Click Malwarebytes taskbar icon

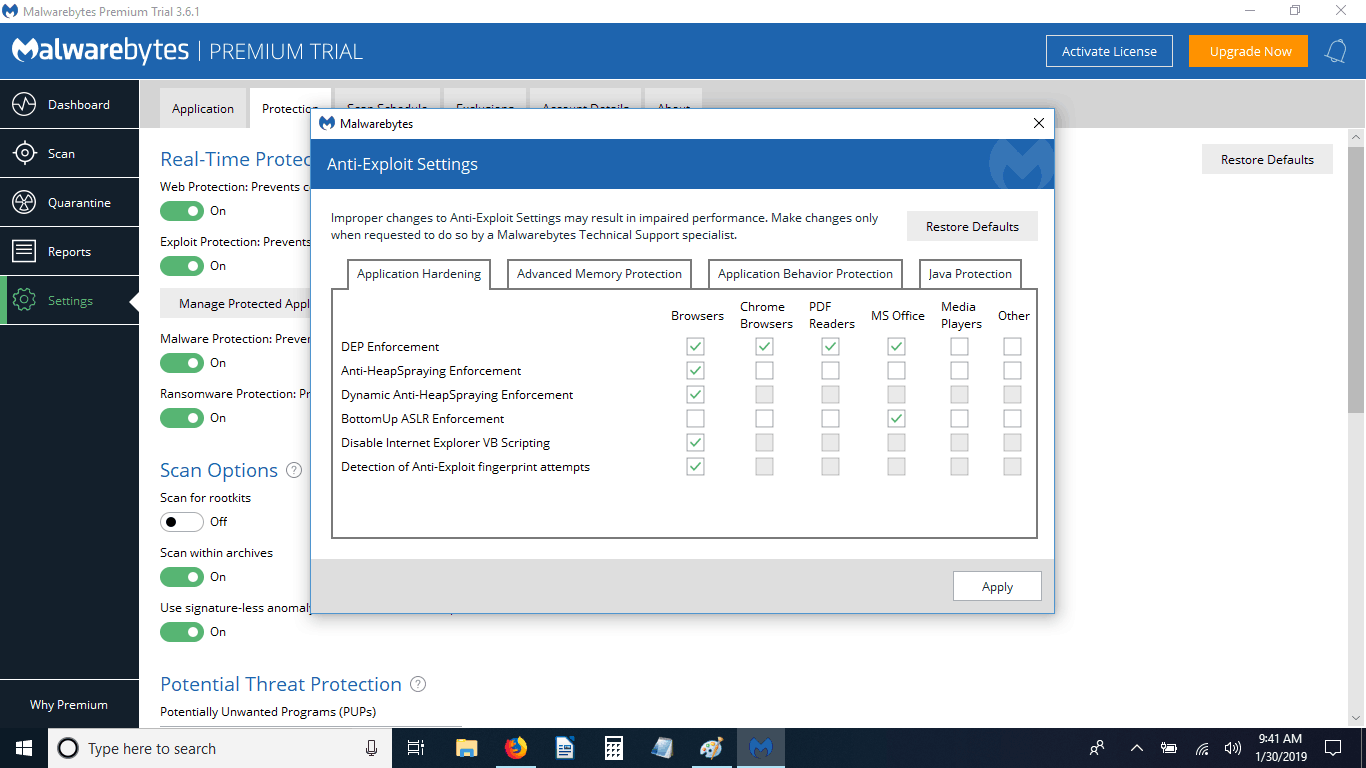click(x=761, y=748)
